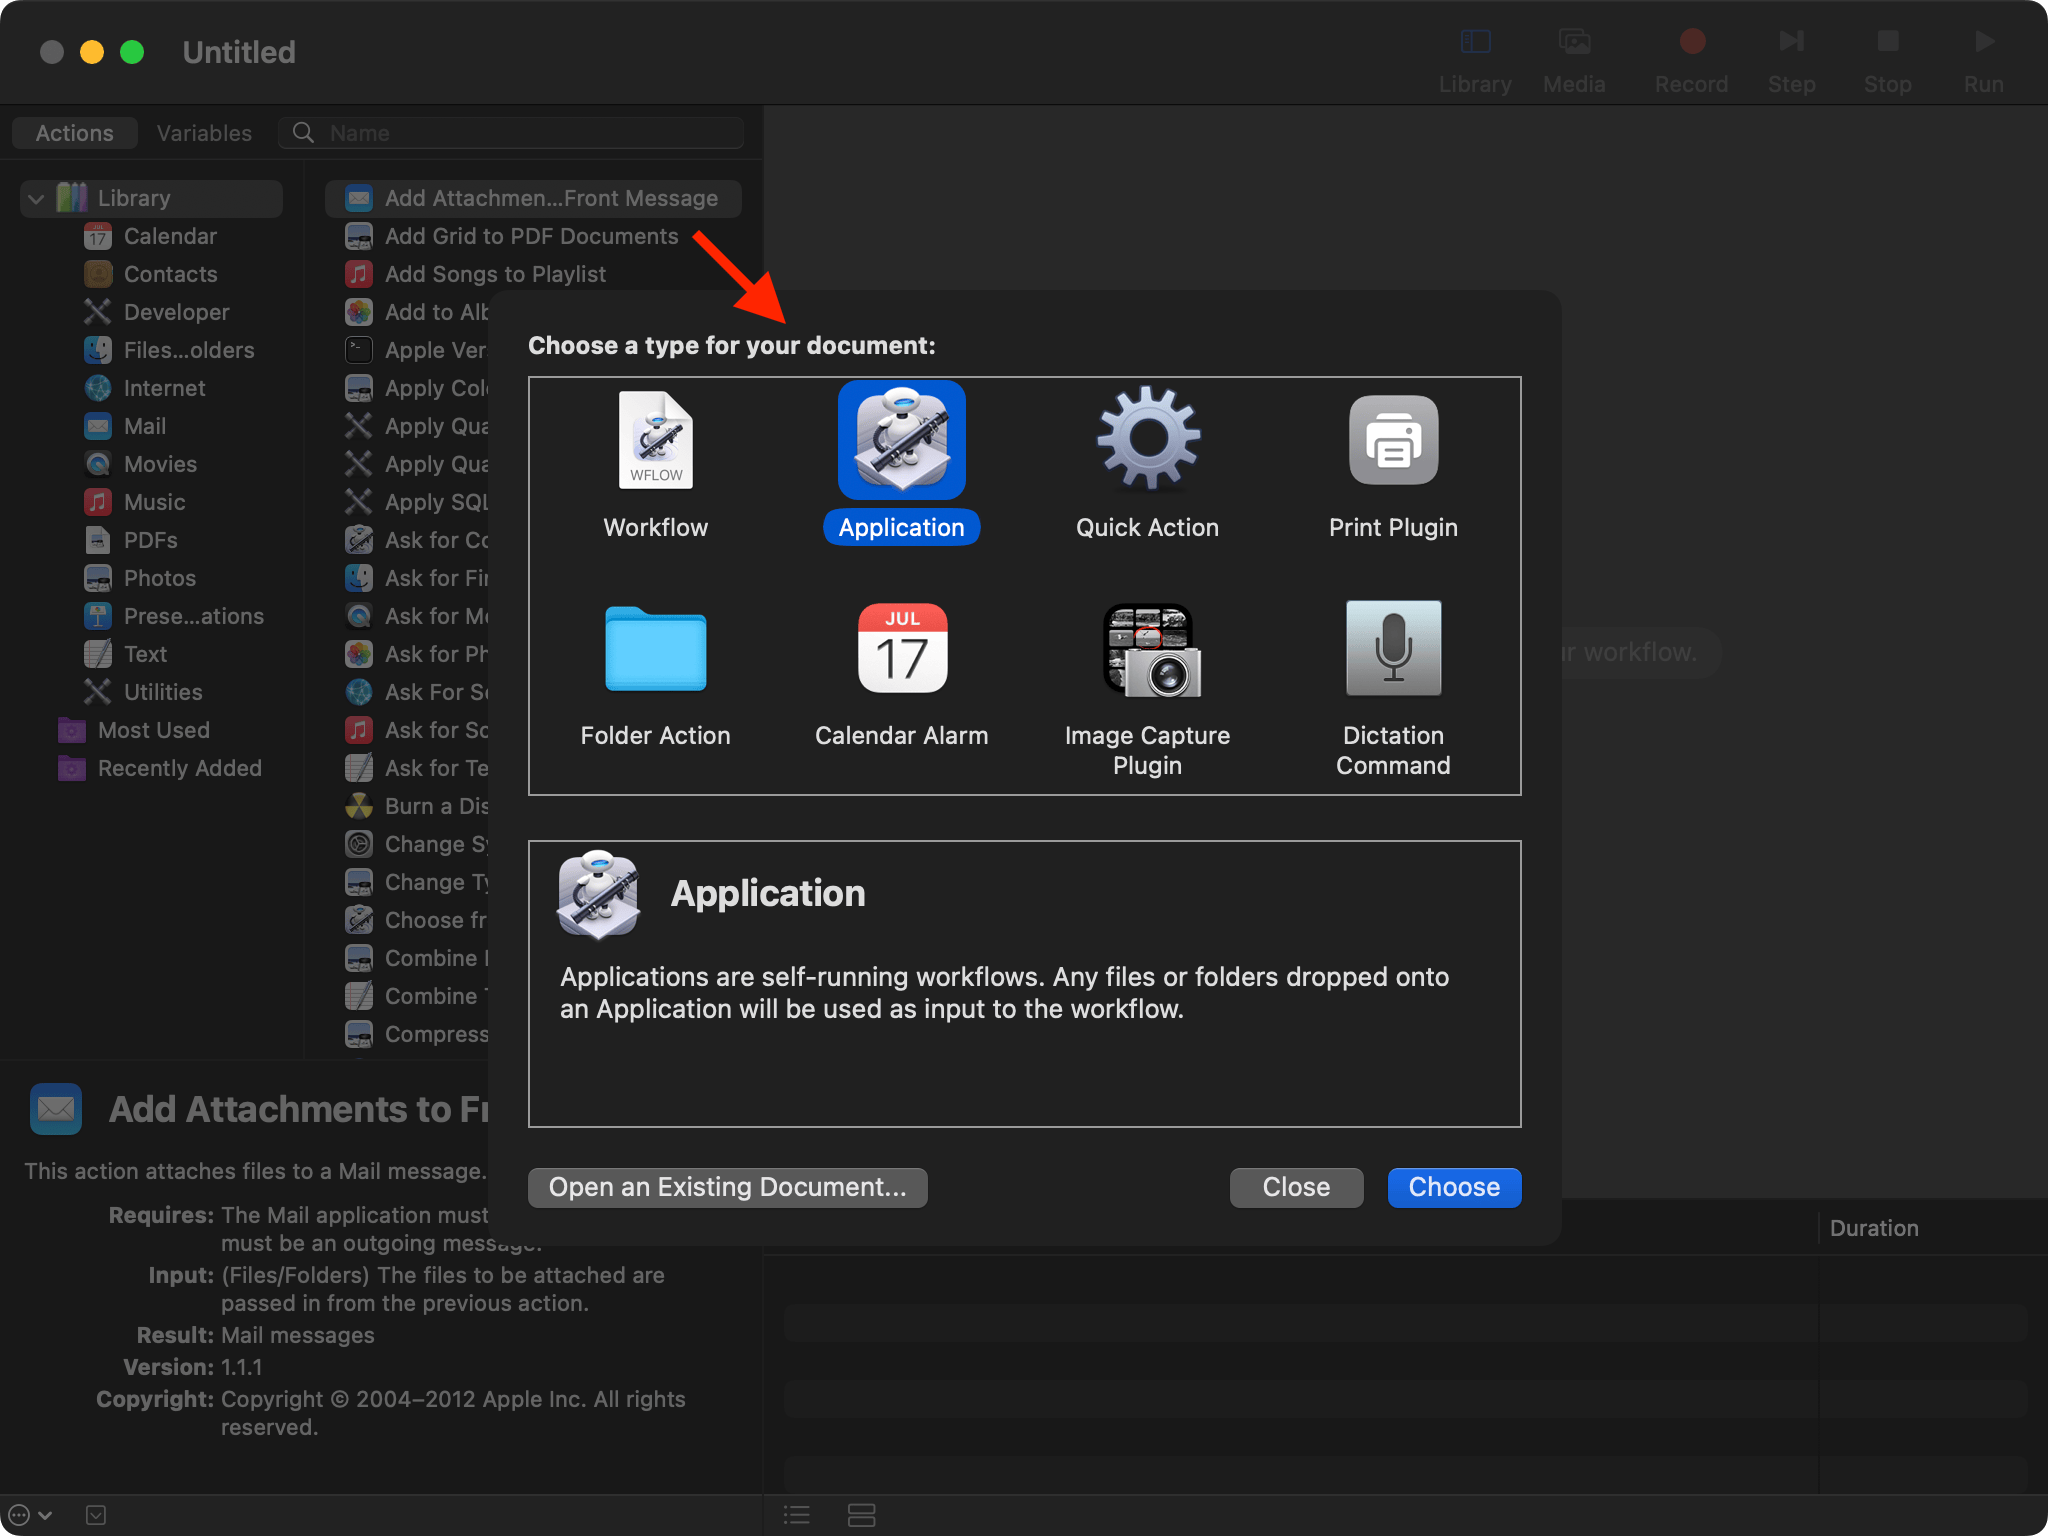Viewport: 2048px width, 1536px height.
Task: Select Add Grid to PDF Documents
Action: [513, 236]
